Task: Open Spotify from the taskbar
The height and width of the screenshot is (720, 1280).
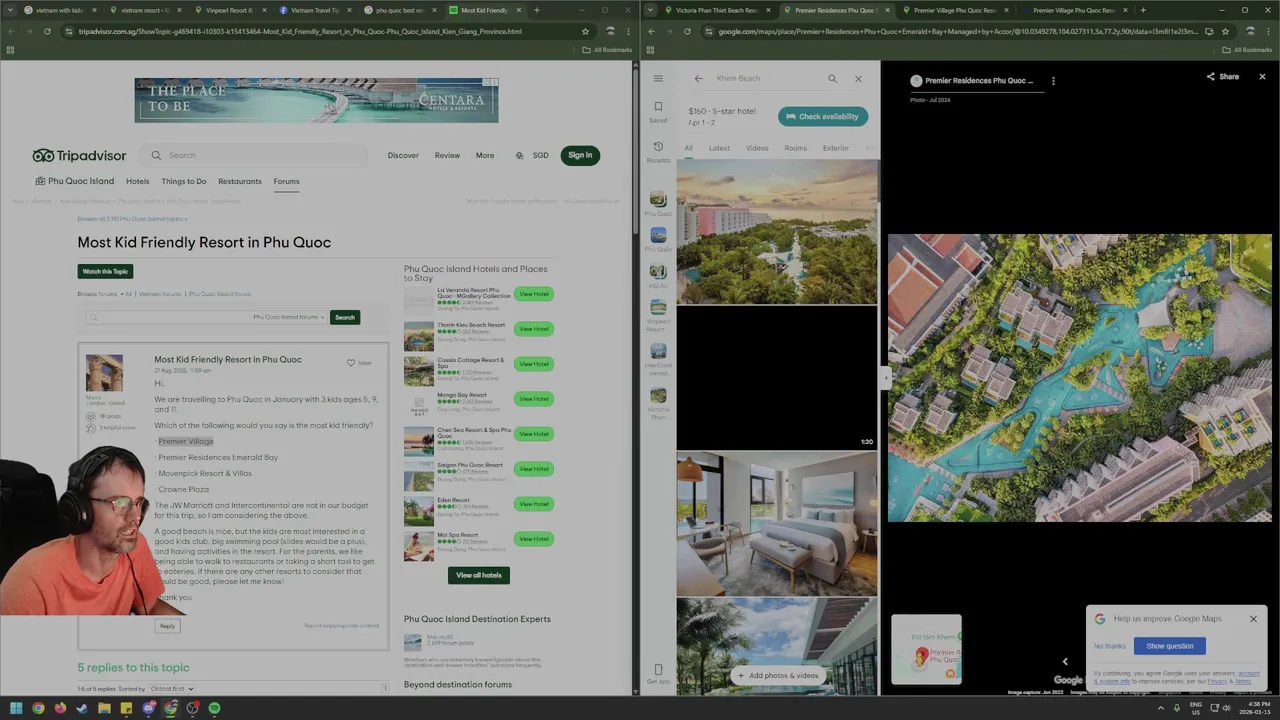Action: tap(214, 708)
